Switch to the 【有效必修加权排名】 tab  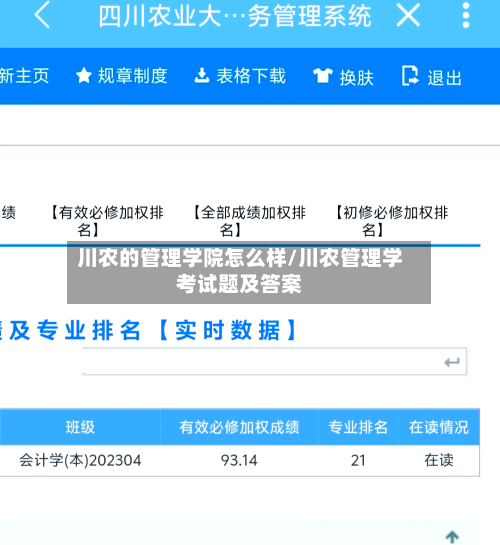(107, 221)
